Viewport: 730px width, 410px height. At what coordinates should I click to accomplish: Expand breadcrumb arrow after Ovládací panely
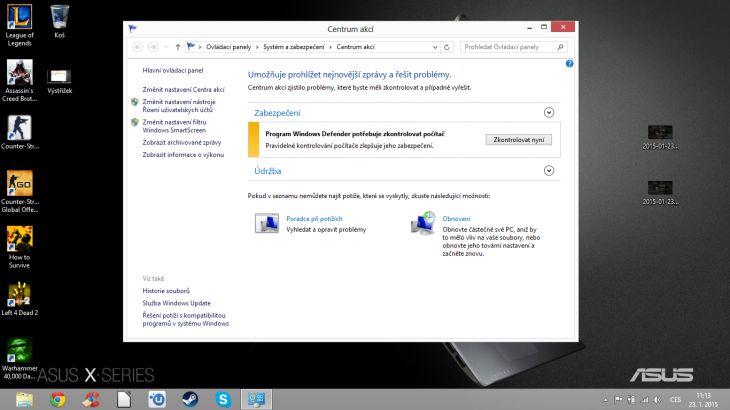257,47
